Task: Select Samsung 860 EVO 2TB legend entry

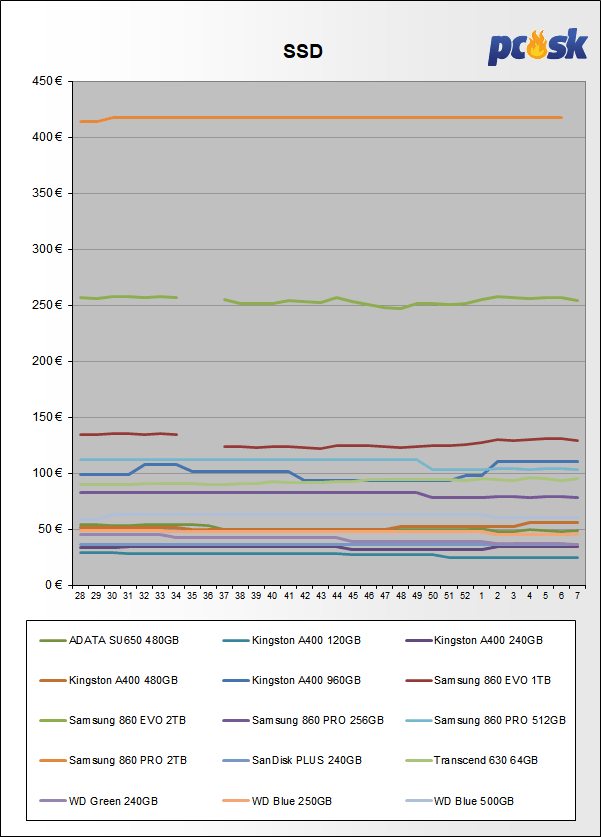Action: click(x=113, y=720)
